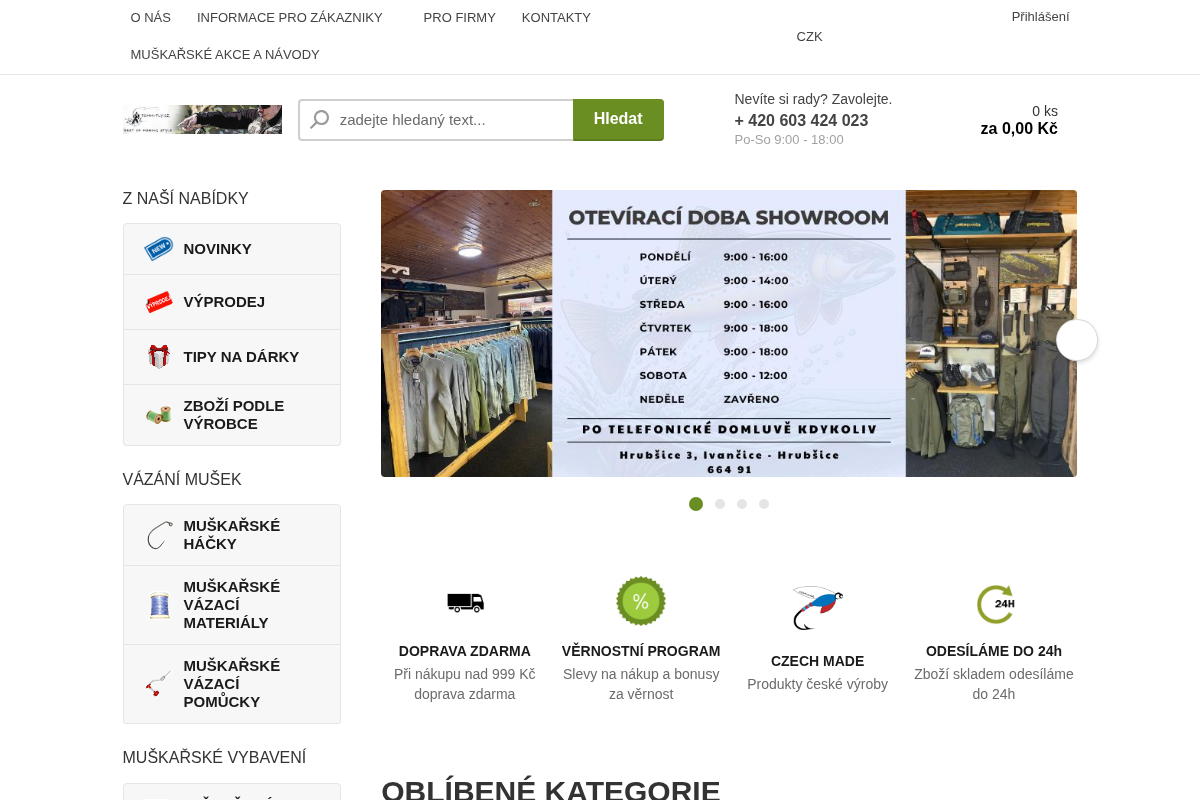Click 'Nevíte si rady? Zavolejte.' text
The width and height of the screenshot is (1200, 800).
point(813,99)
